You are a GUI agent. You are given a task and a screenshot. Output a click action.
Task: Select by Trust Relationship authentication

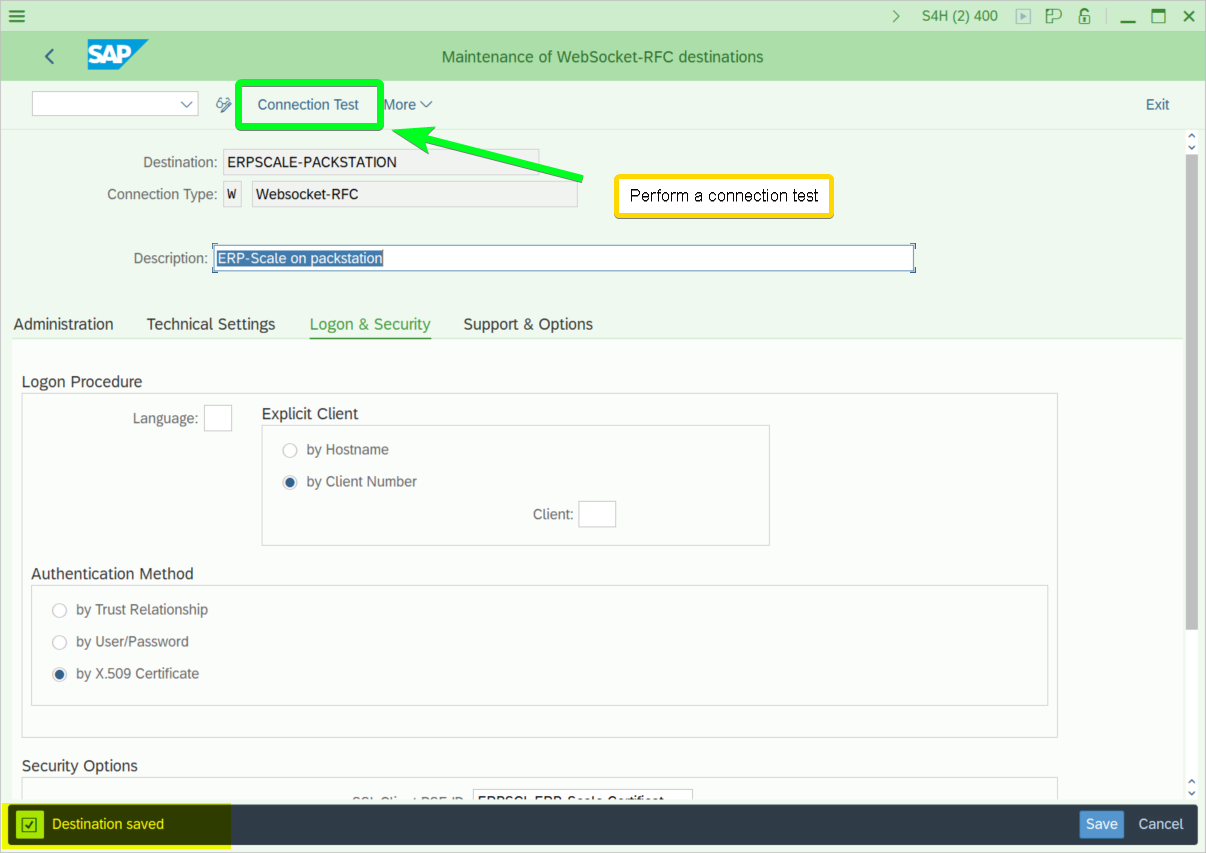click(x=60, y=610)
